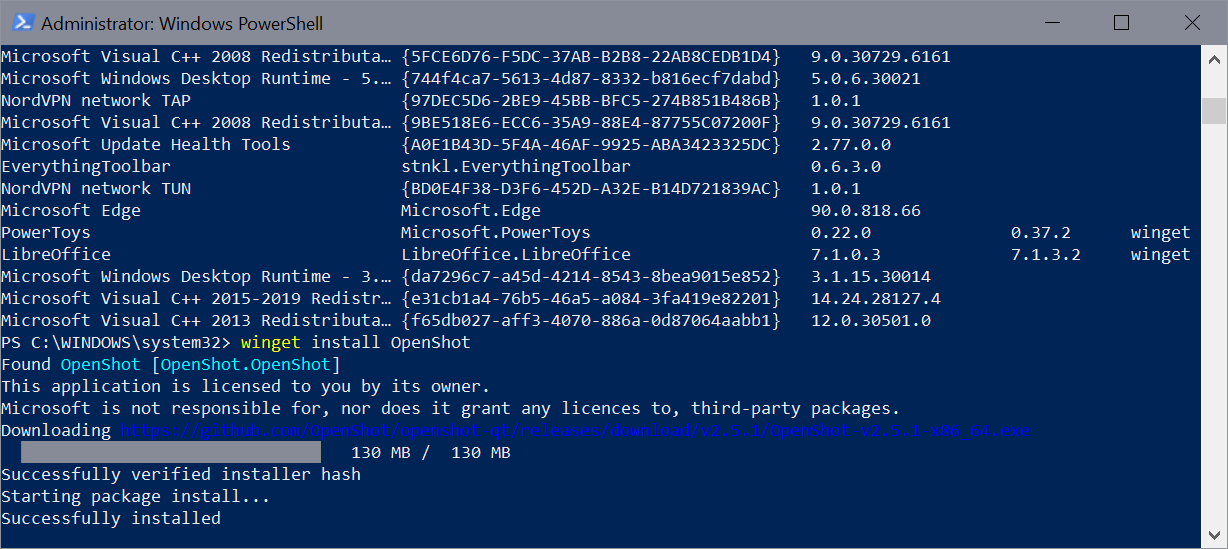Image resolution: width=1228 pixels, height=549 pixels.
Task: Click the 'LibreOffice.LibreOffice' ID
Action: click(x=516, y=255)
